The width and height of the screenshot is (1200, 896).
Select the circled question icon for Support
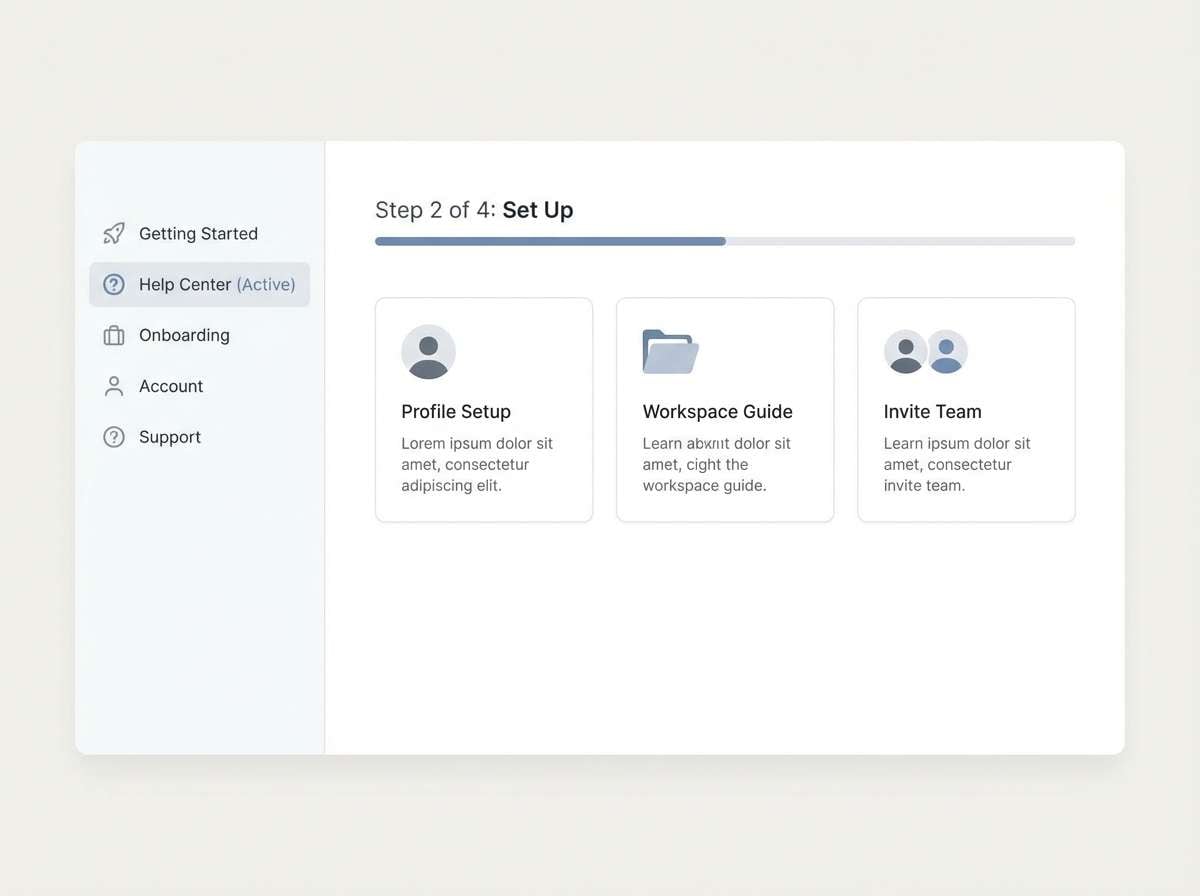click(114, 437)
